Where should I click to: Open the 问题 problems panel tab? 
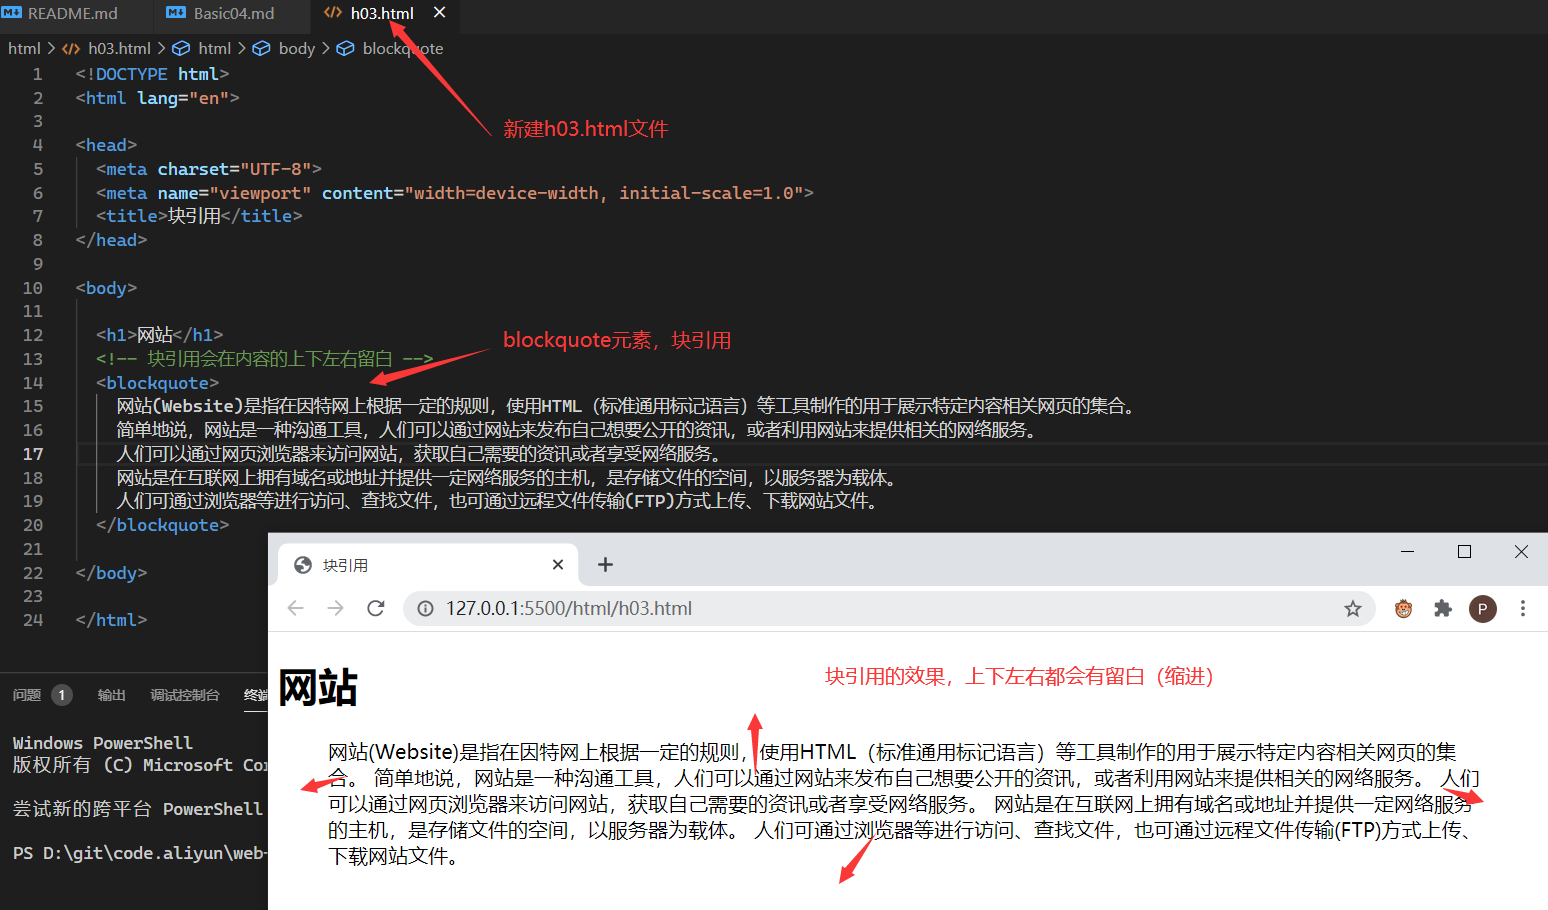27,695
